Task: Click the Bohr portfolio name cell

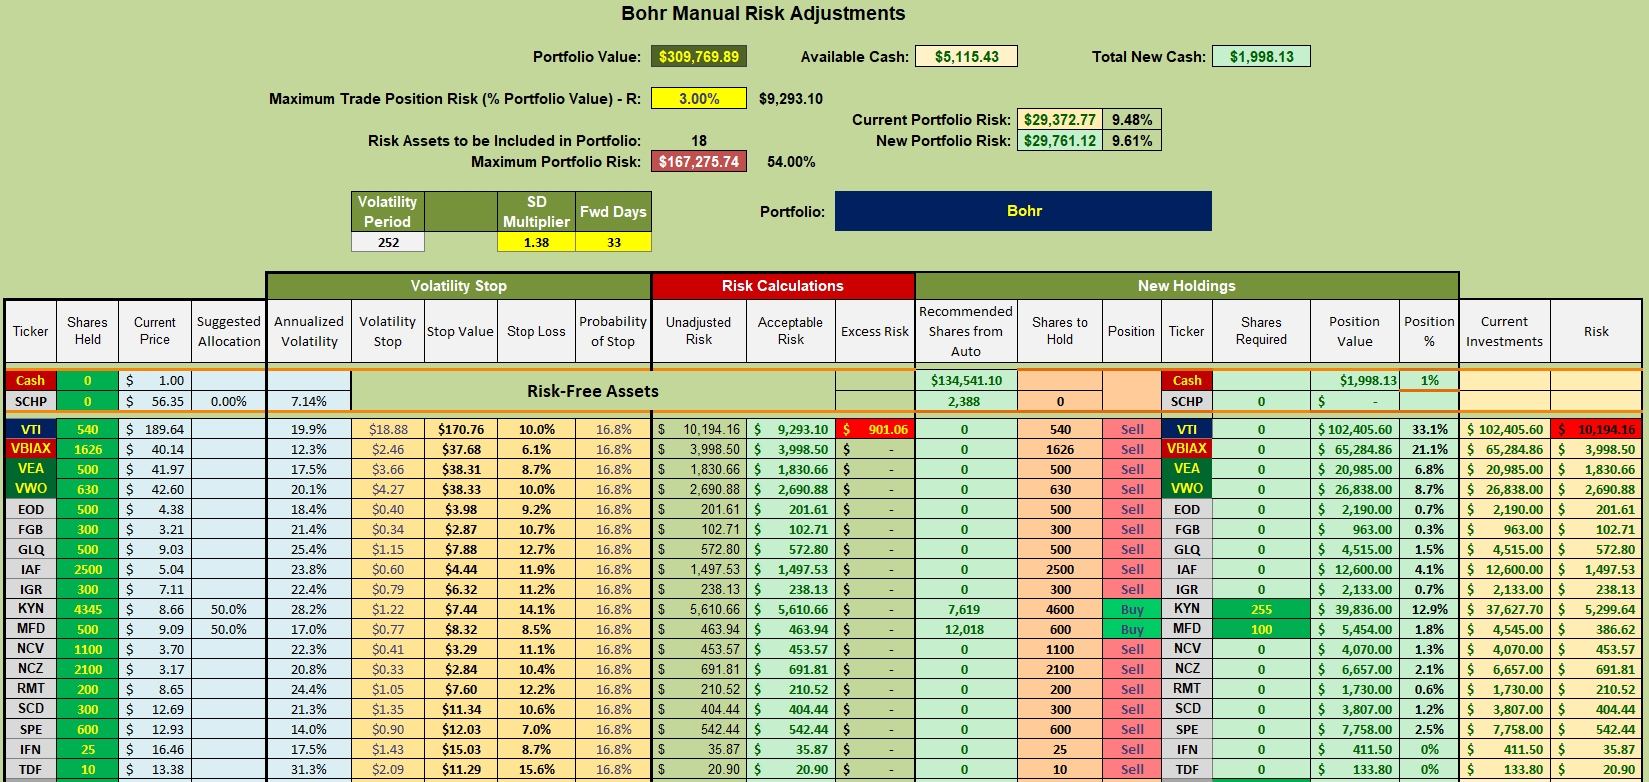Action: click(1023, 211)
